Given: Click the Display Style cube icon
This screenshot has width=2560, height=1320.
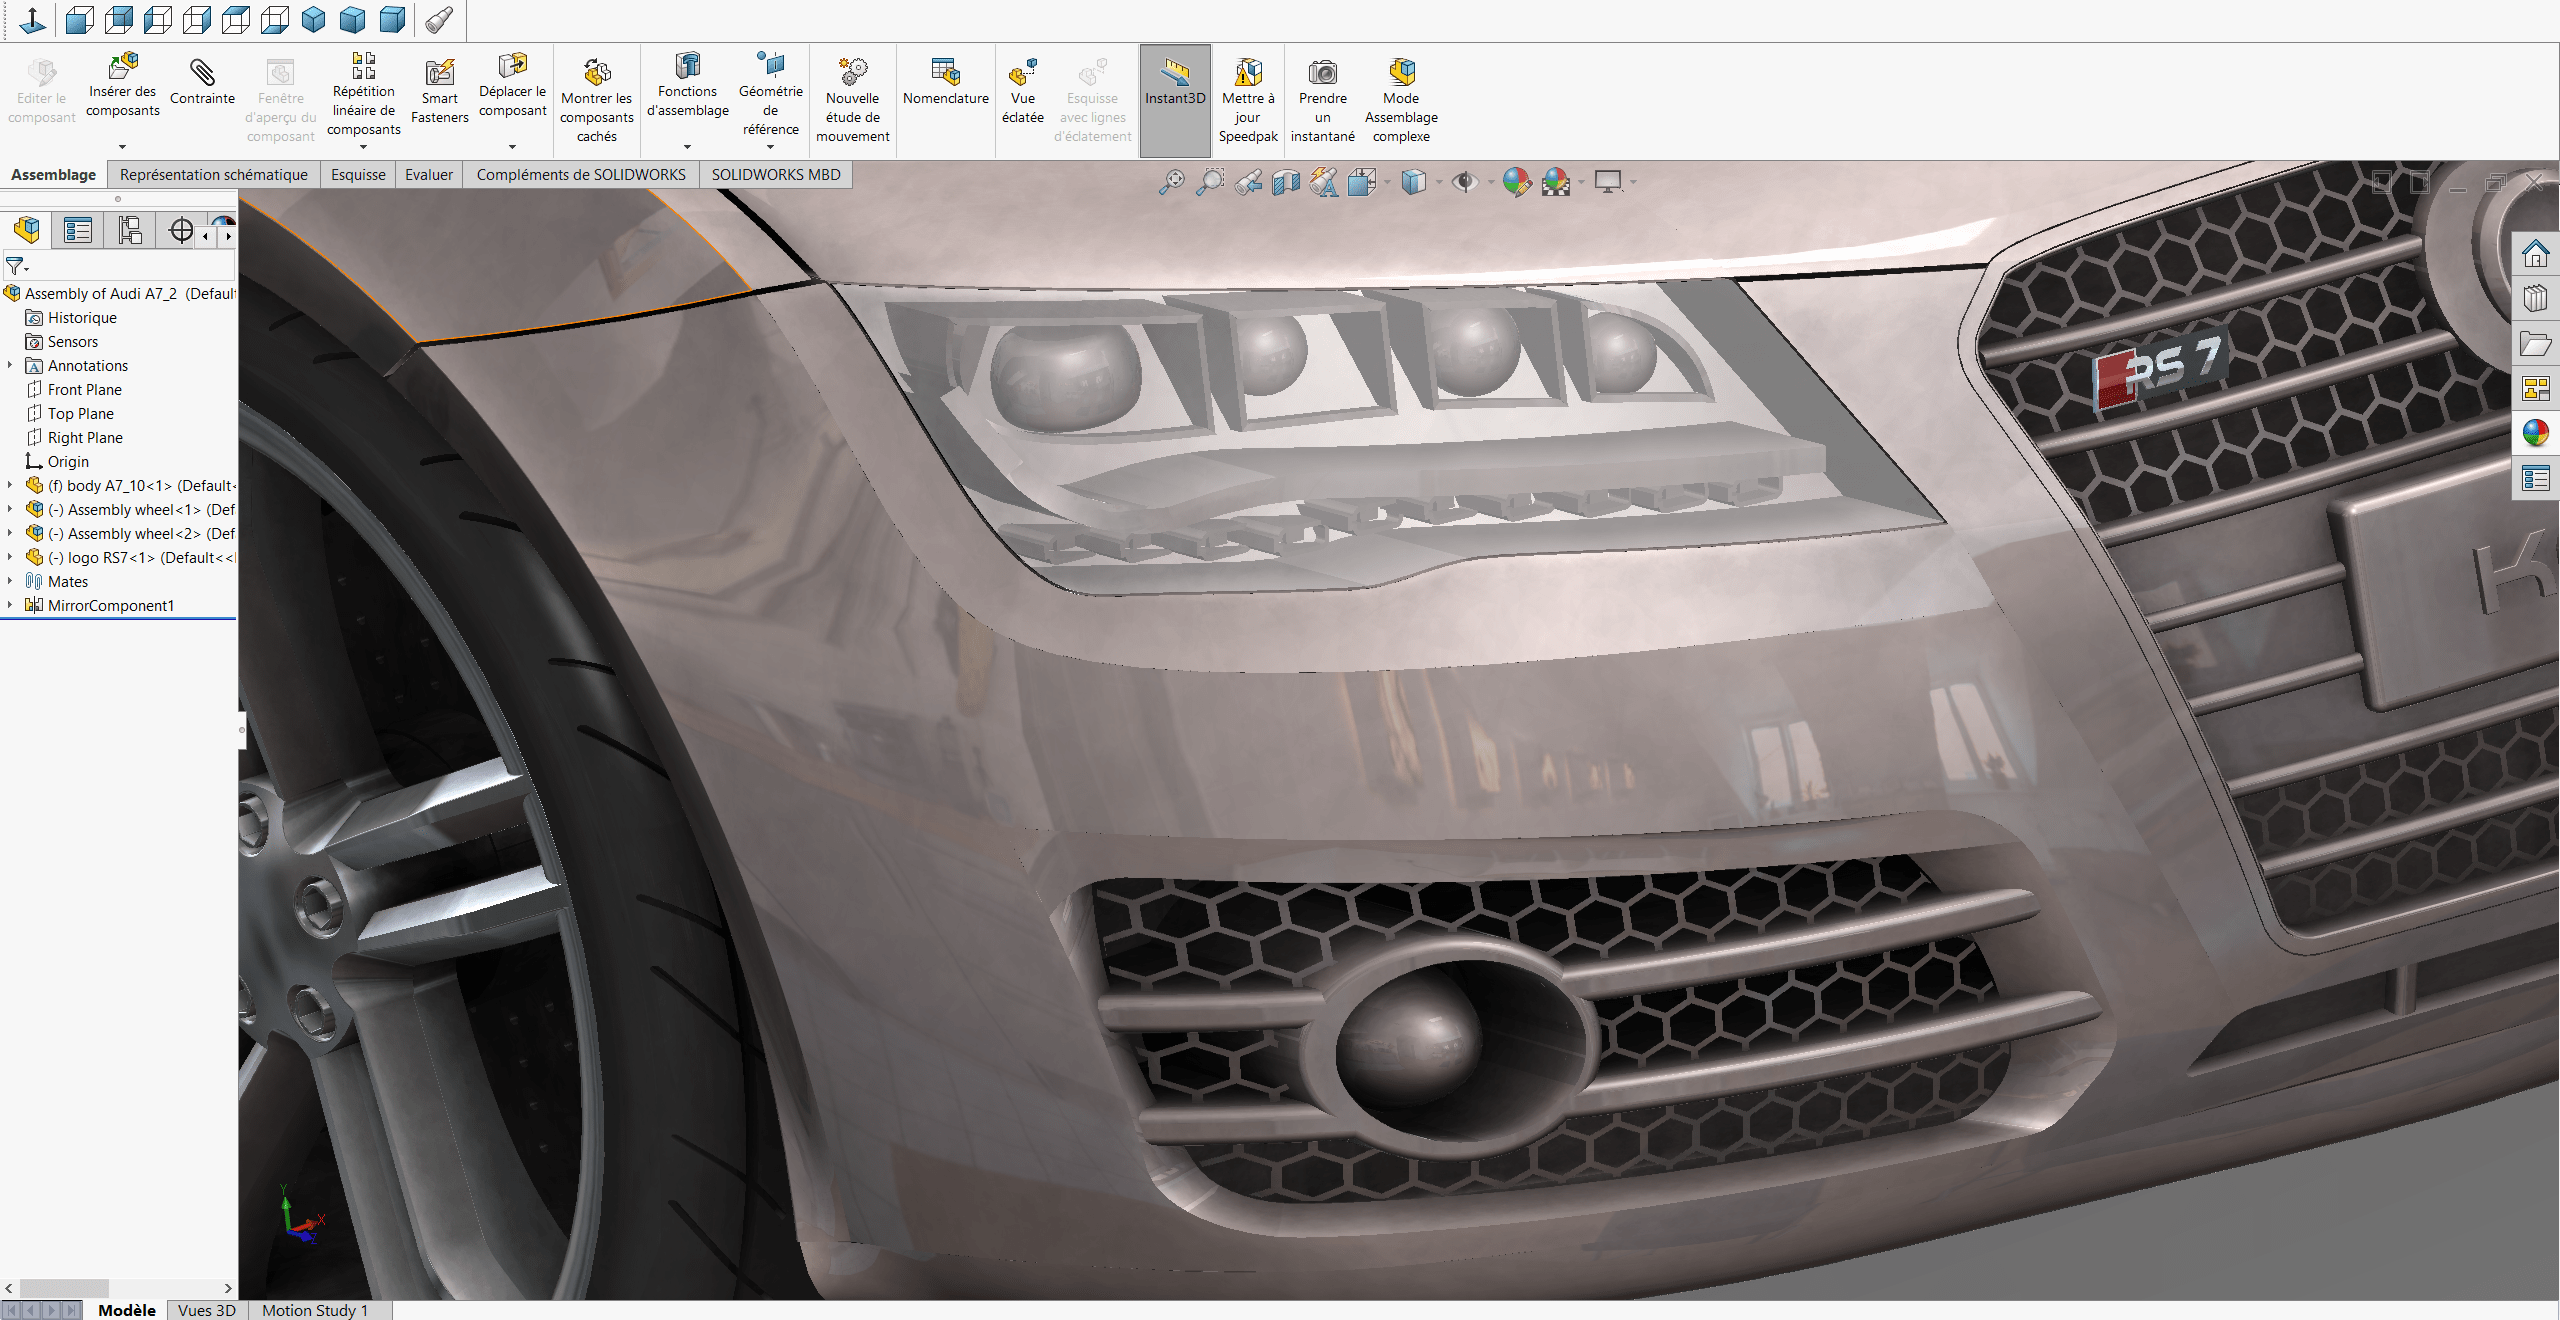Looking at the screenshot, I should tap(1413, 182).
